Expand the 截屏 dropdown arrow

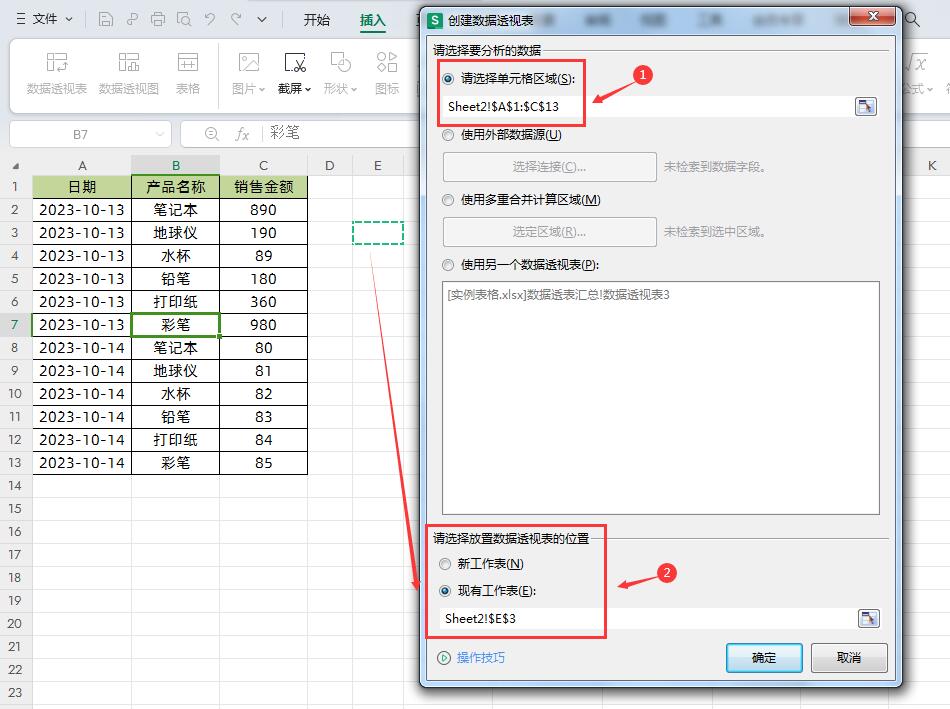[308, 89]
